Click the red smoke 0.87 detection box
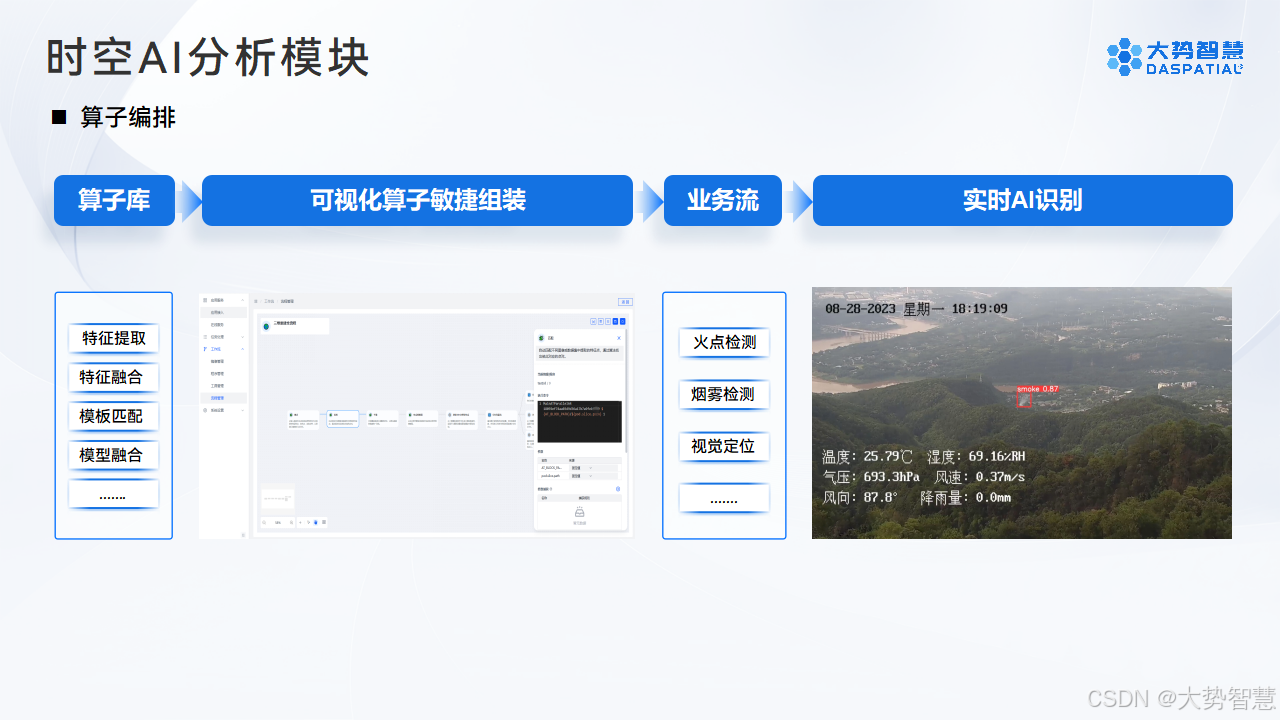The height and width of the screenshot is (720, 1280). pyautogui.click(x=1024, y=400)
